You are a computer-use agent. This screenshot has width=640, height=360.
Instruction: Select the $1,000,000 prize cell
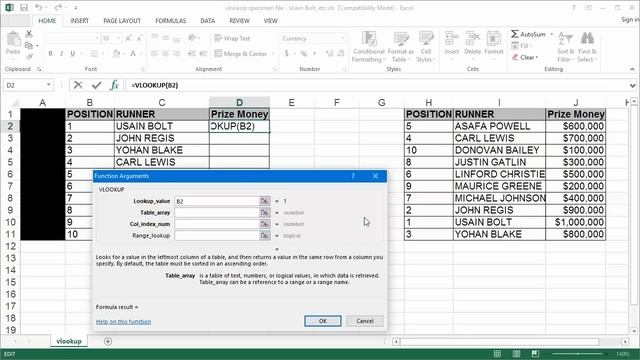point(576,222)
